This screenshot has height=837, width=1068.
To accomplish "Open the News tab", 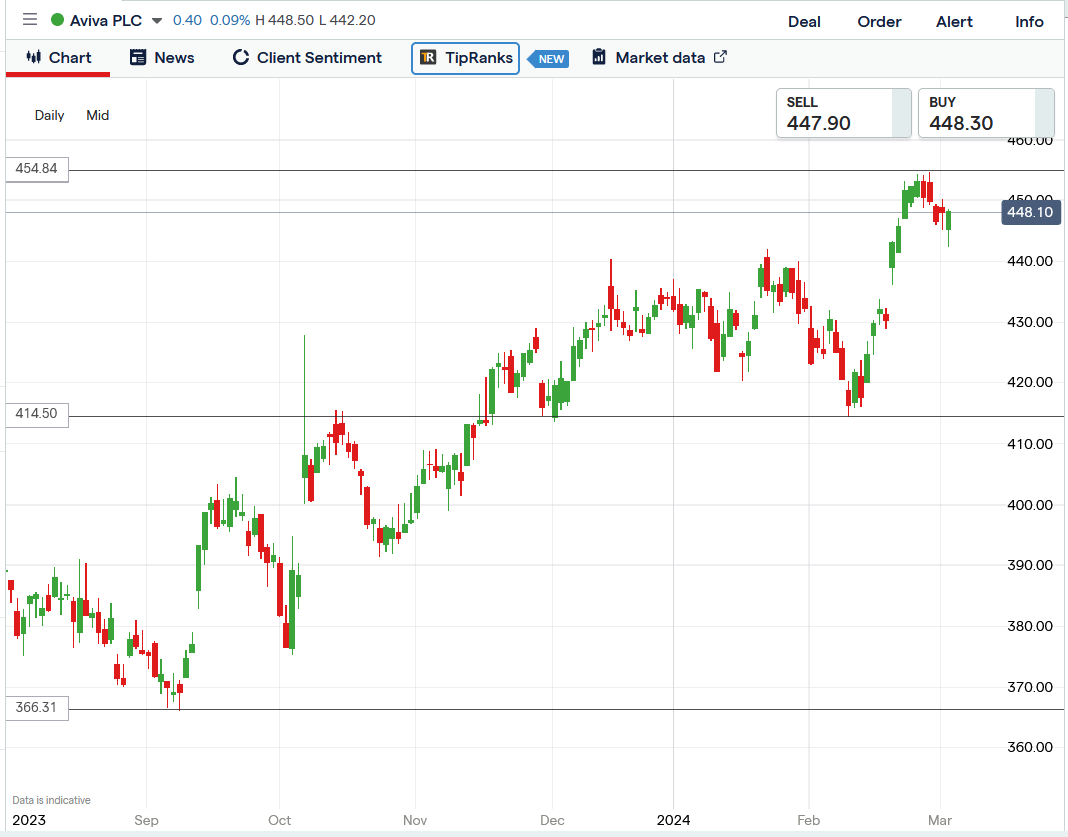I will (x=162, y=58).
